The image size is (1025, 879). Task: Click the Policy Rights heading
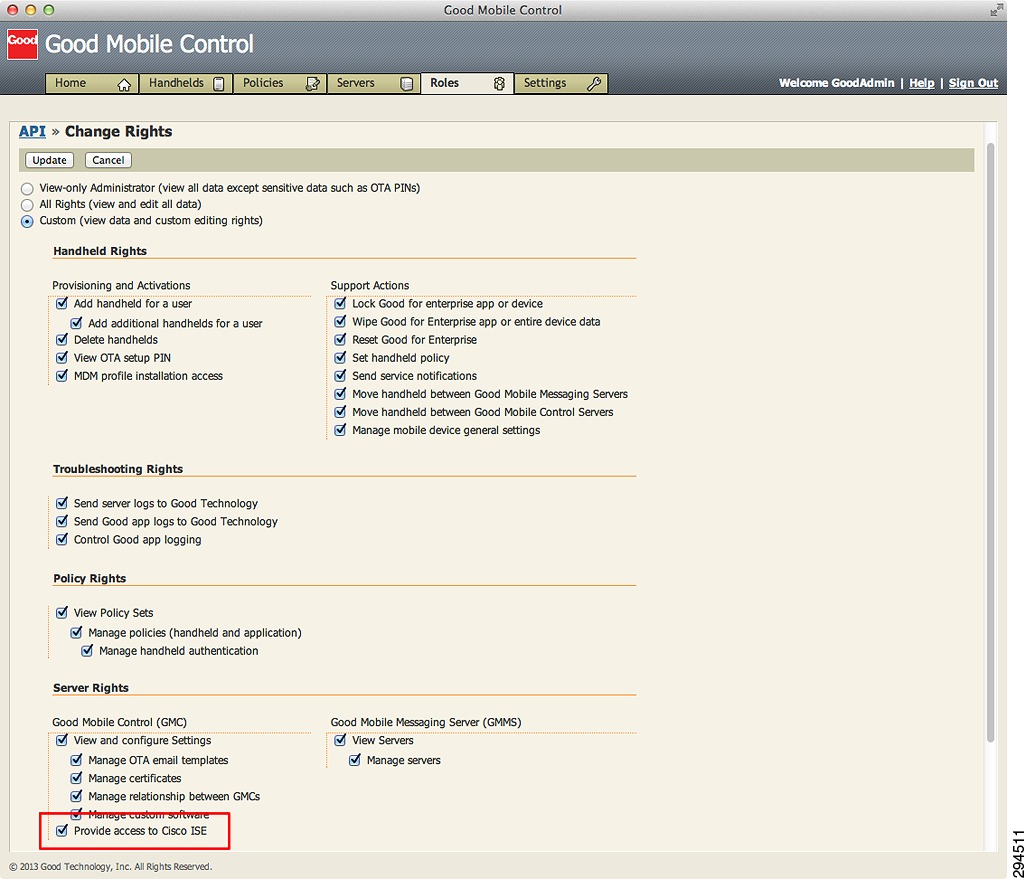90,578
